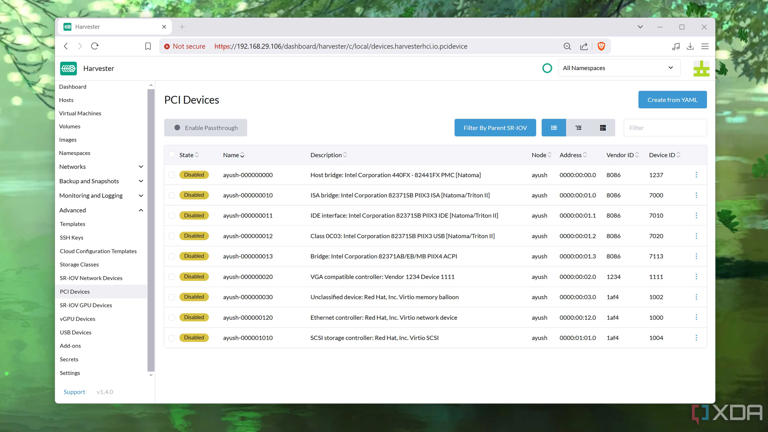Viewport: 768px width, 432px height.
Task: Expand the Networks sidebar section
Action: coord(140,167)
